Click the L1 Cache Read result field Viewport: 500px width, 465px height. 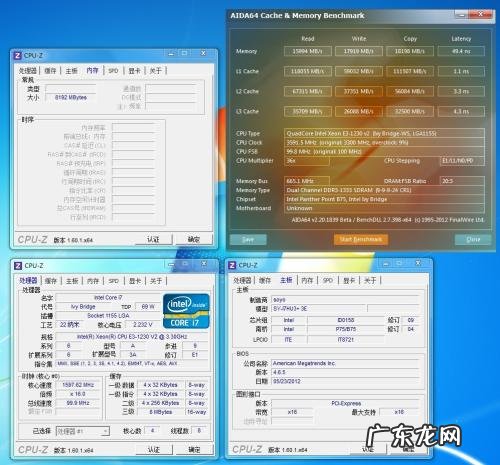(308, 71)
